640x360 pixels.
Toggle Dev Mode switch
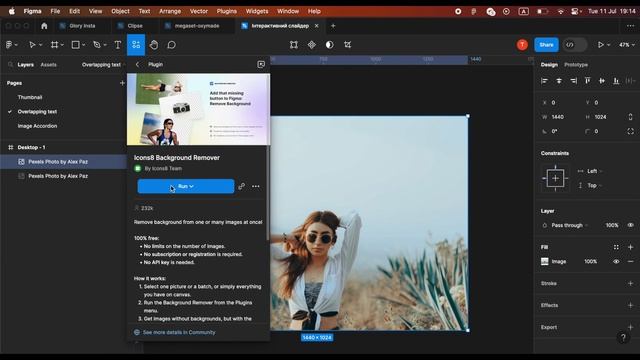click(x=575, y=45)
